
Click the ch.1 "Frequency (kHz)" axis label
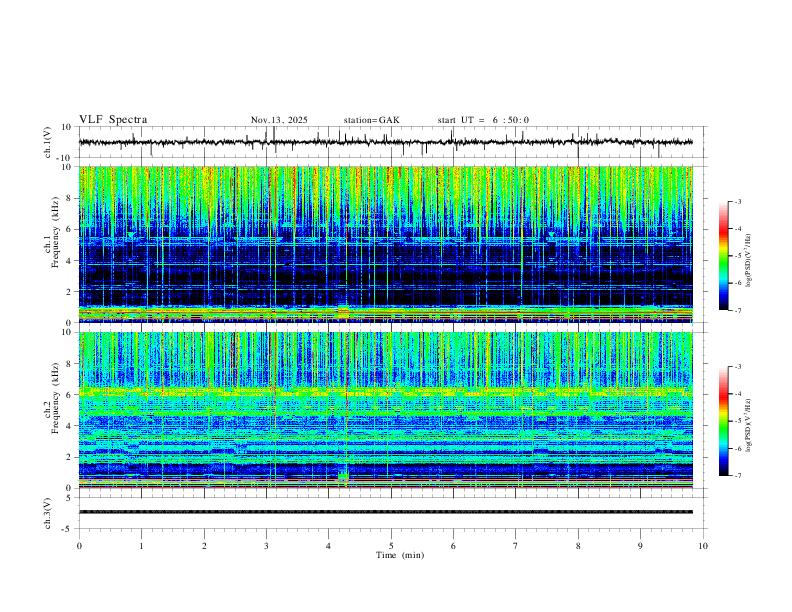click(56, 230)
